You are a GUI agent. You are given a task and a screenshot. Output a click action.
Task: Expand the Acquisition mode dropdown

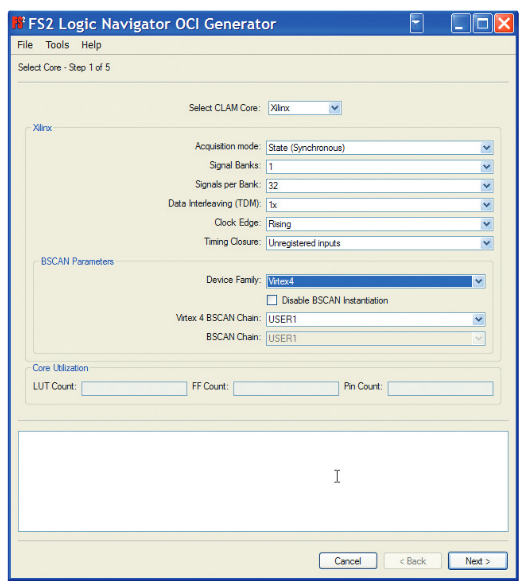click(x=486, y=147)
